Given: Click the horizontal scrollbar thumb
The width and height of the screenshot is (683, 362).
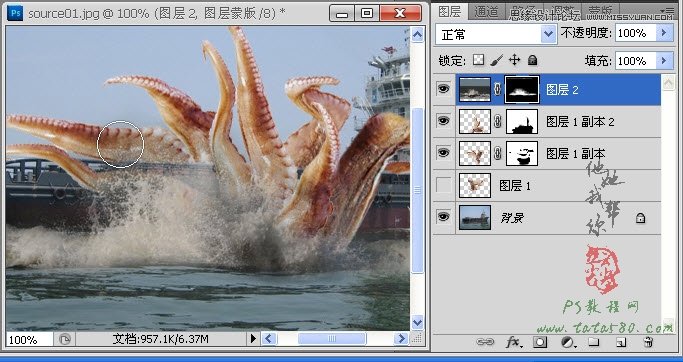Looking at the screenshot, I should click(x=332, y=338).
